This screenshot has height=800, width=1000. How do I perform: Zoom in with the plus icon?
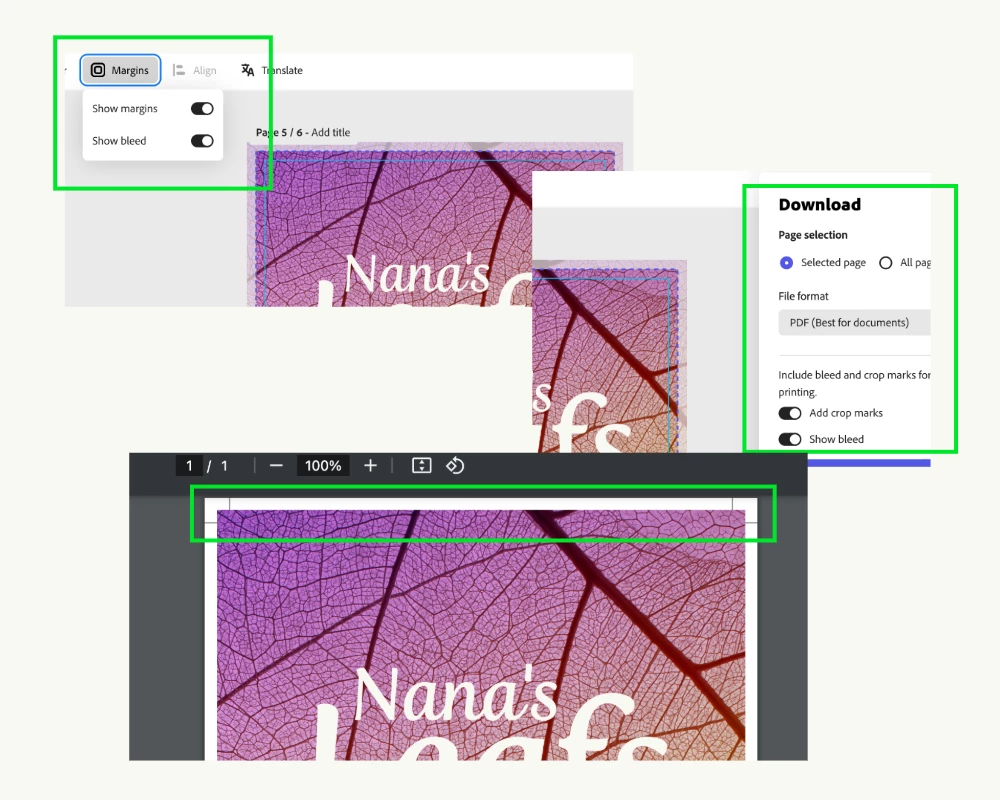pos(371,466)
